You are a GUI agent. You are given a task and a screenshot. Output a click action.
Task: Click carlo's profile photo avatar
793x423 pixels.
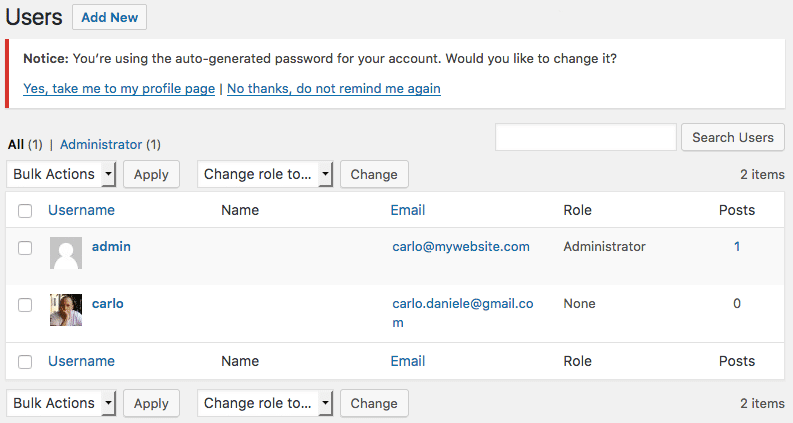click(66, 310)
